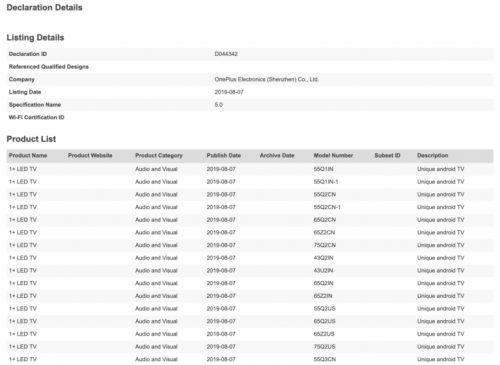This screenshot has height=365, width=500.
Task: Select model number 43U2IN
Action: [323, 270]
